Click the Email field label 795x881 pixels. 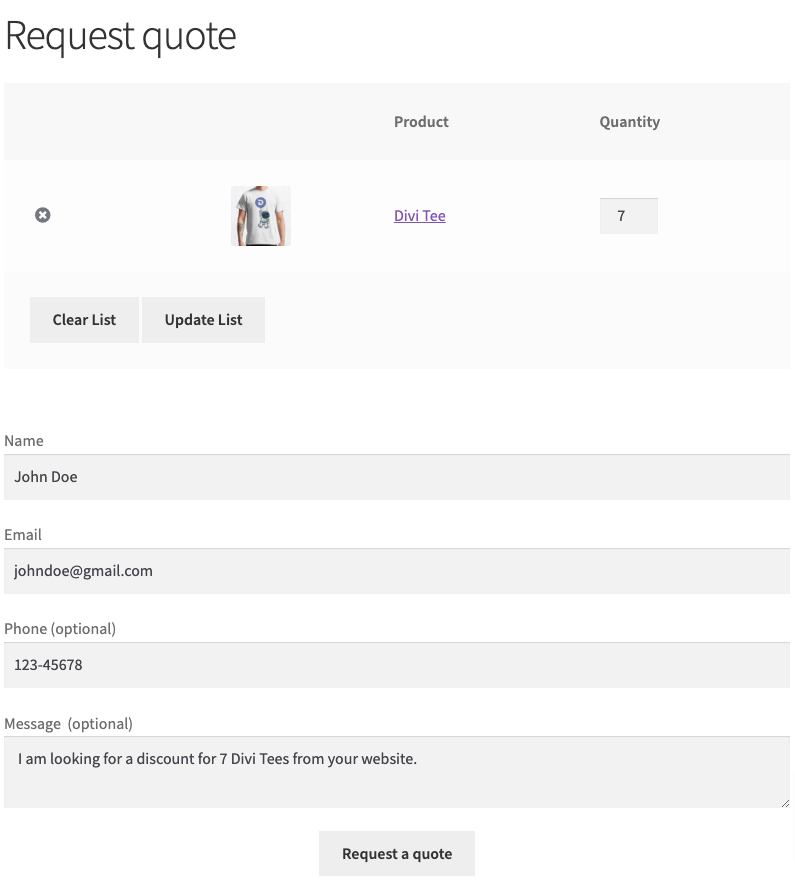pos(22,534)
